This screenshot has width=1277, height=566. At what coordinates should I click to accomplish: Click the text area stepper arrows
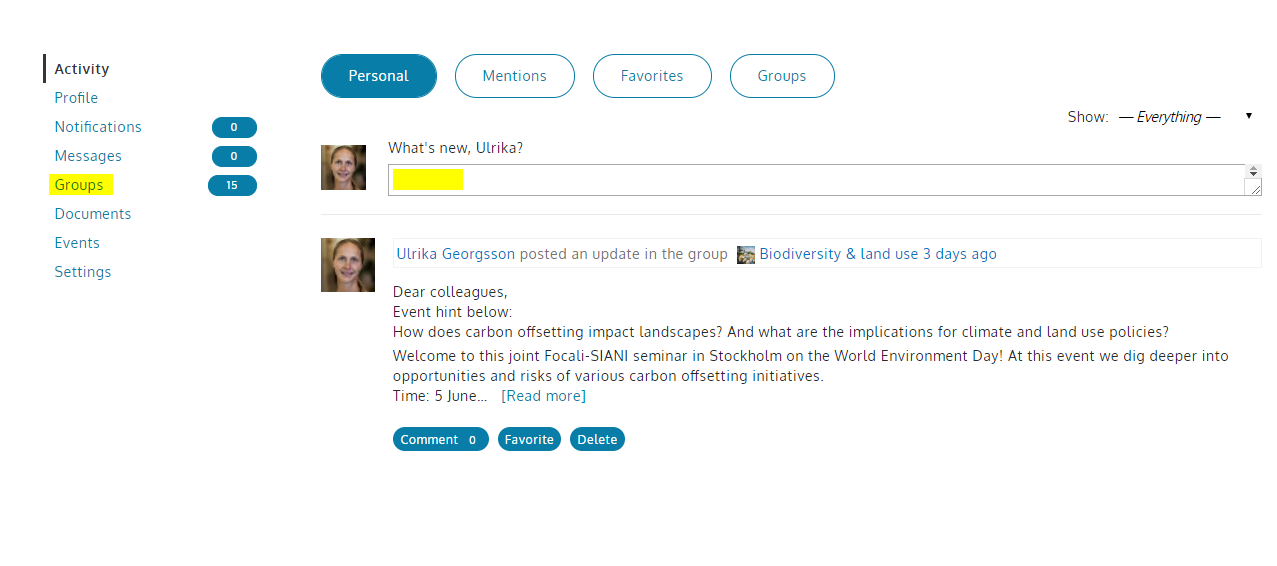(1253, 171)
